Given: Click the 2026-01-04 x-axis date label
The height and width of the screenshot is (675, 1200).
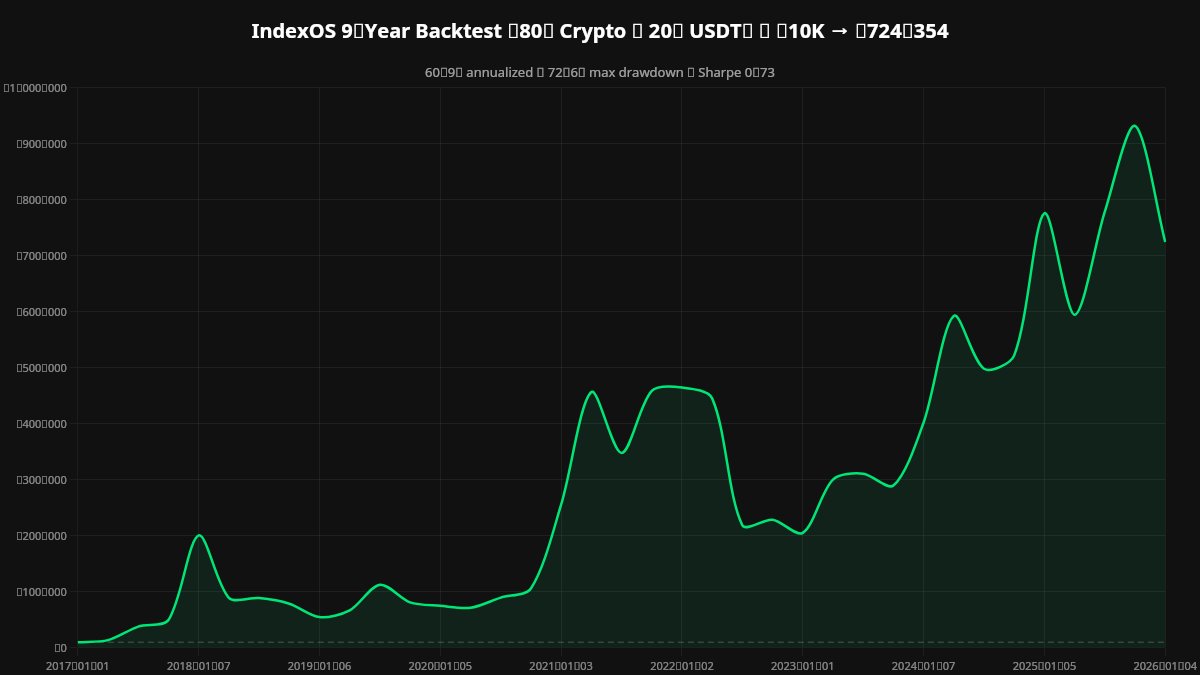Looking at the screenshot, I should 1165,665.
